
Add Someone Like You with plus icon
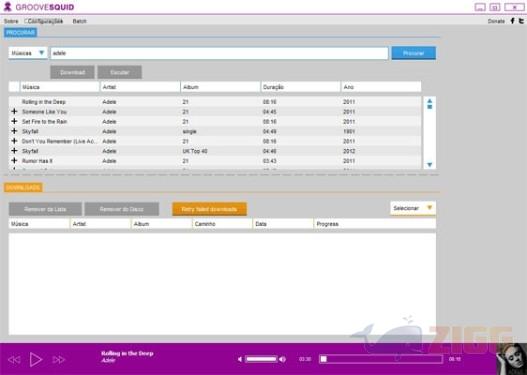pos(14,111)
